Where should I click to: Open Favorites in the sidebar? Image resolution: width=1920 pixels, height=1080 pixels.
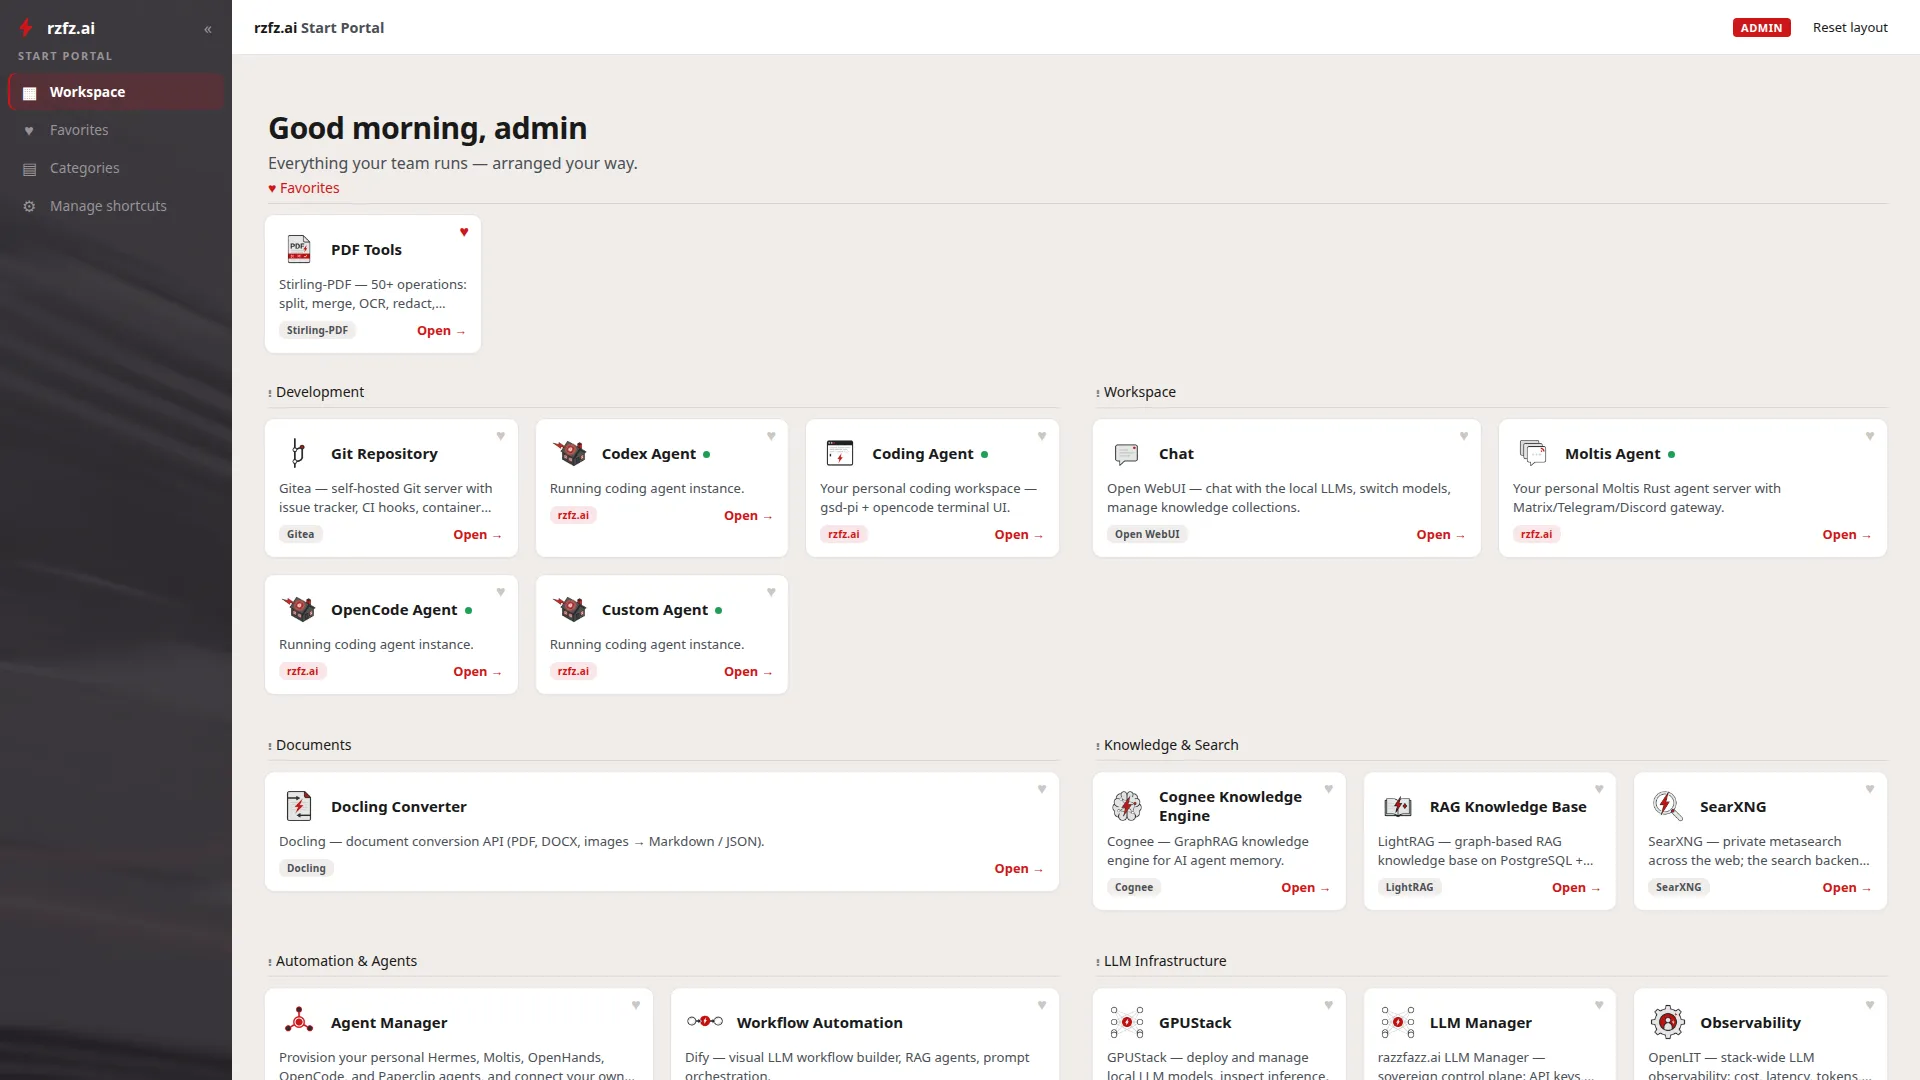[116, 130]
